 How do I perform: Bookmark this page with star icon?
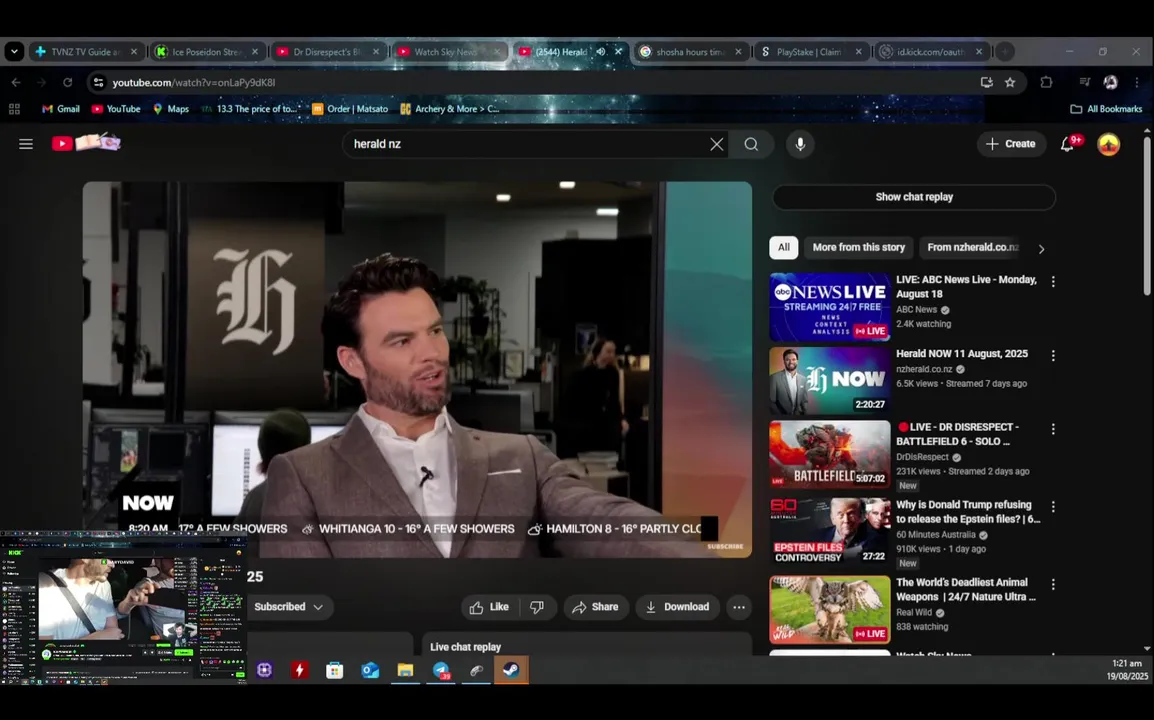pyautogui.click(x=1010, y=82)
